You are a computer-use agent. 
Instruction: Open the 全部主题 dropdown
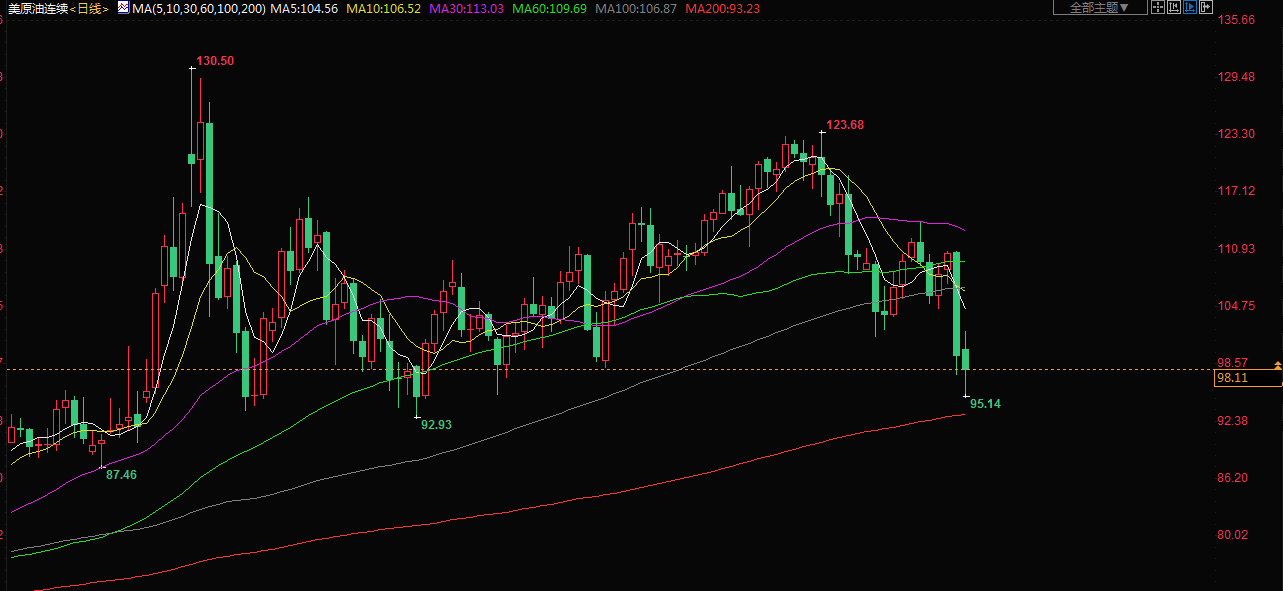1100,8
